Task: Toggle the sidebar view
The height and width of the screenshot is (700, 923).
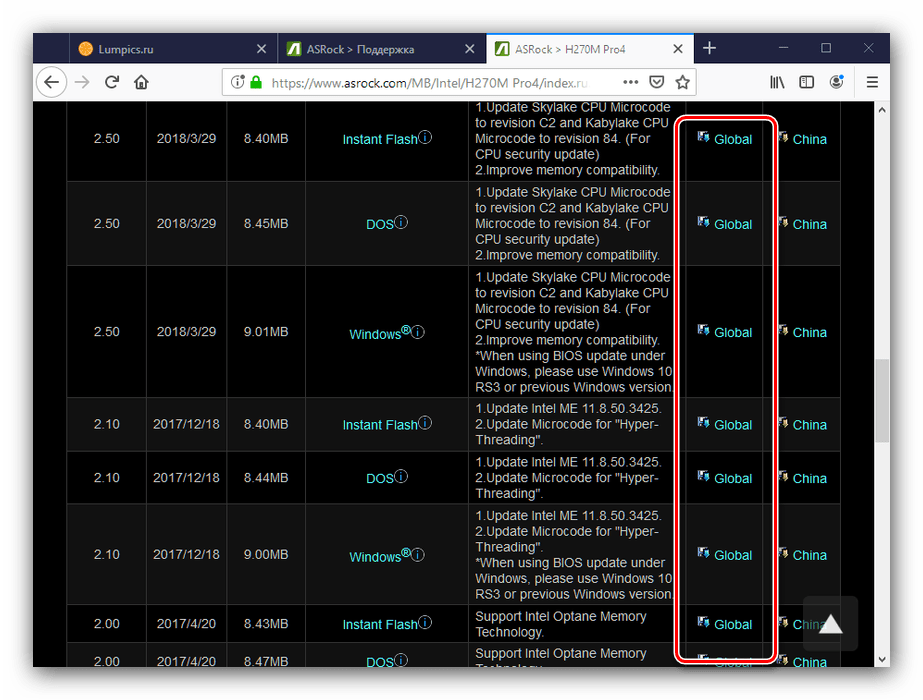Action: (x=806, y=82)
